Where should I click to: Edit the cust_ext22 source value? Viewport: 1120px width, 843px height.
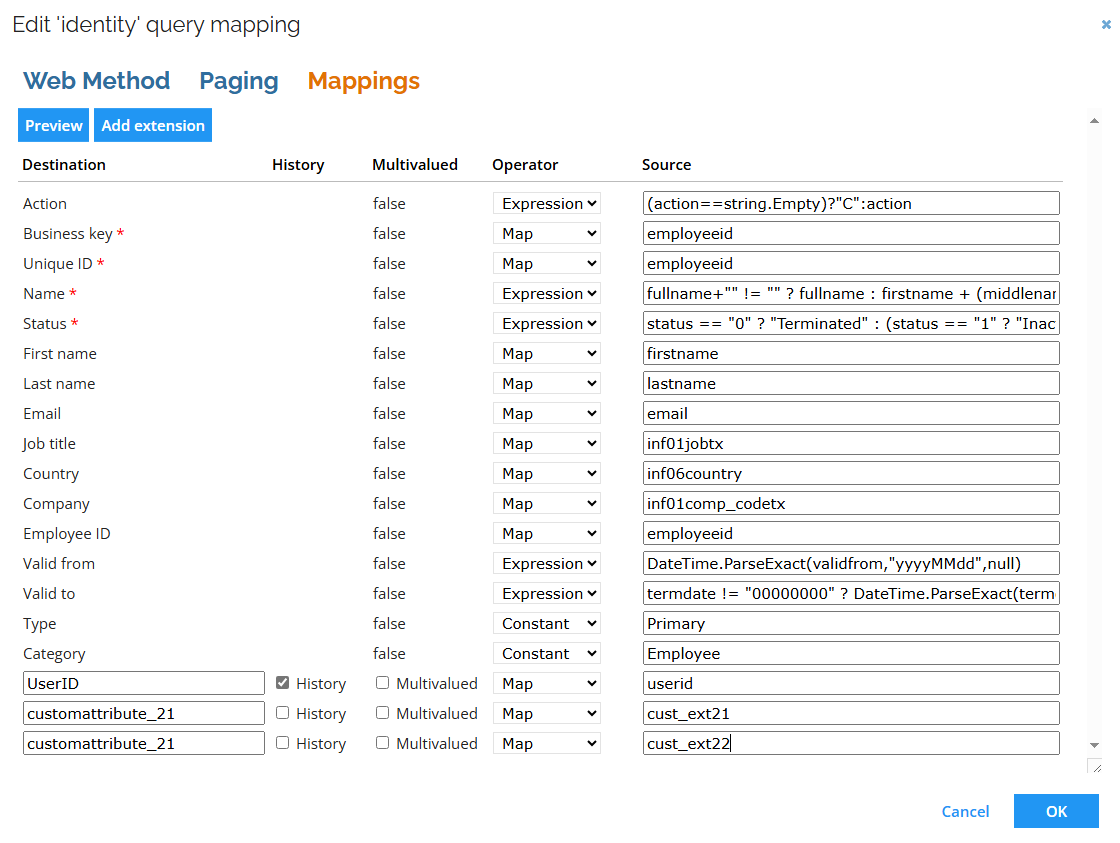pyautogui.click(x=851, y=743)
